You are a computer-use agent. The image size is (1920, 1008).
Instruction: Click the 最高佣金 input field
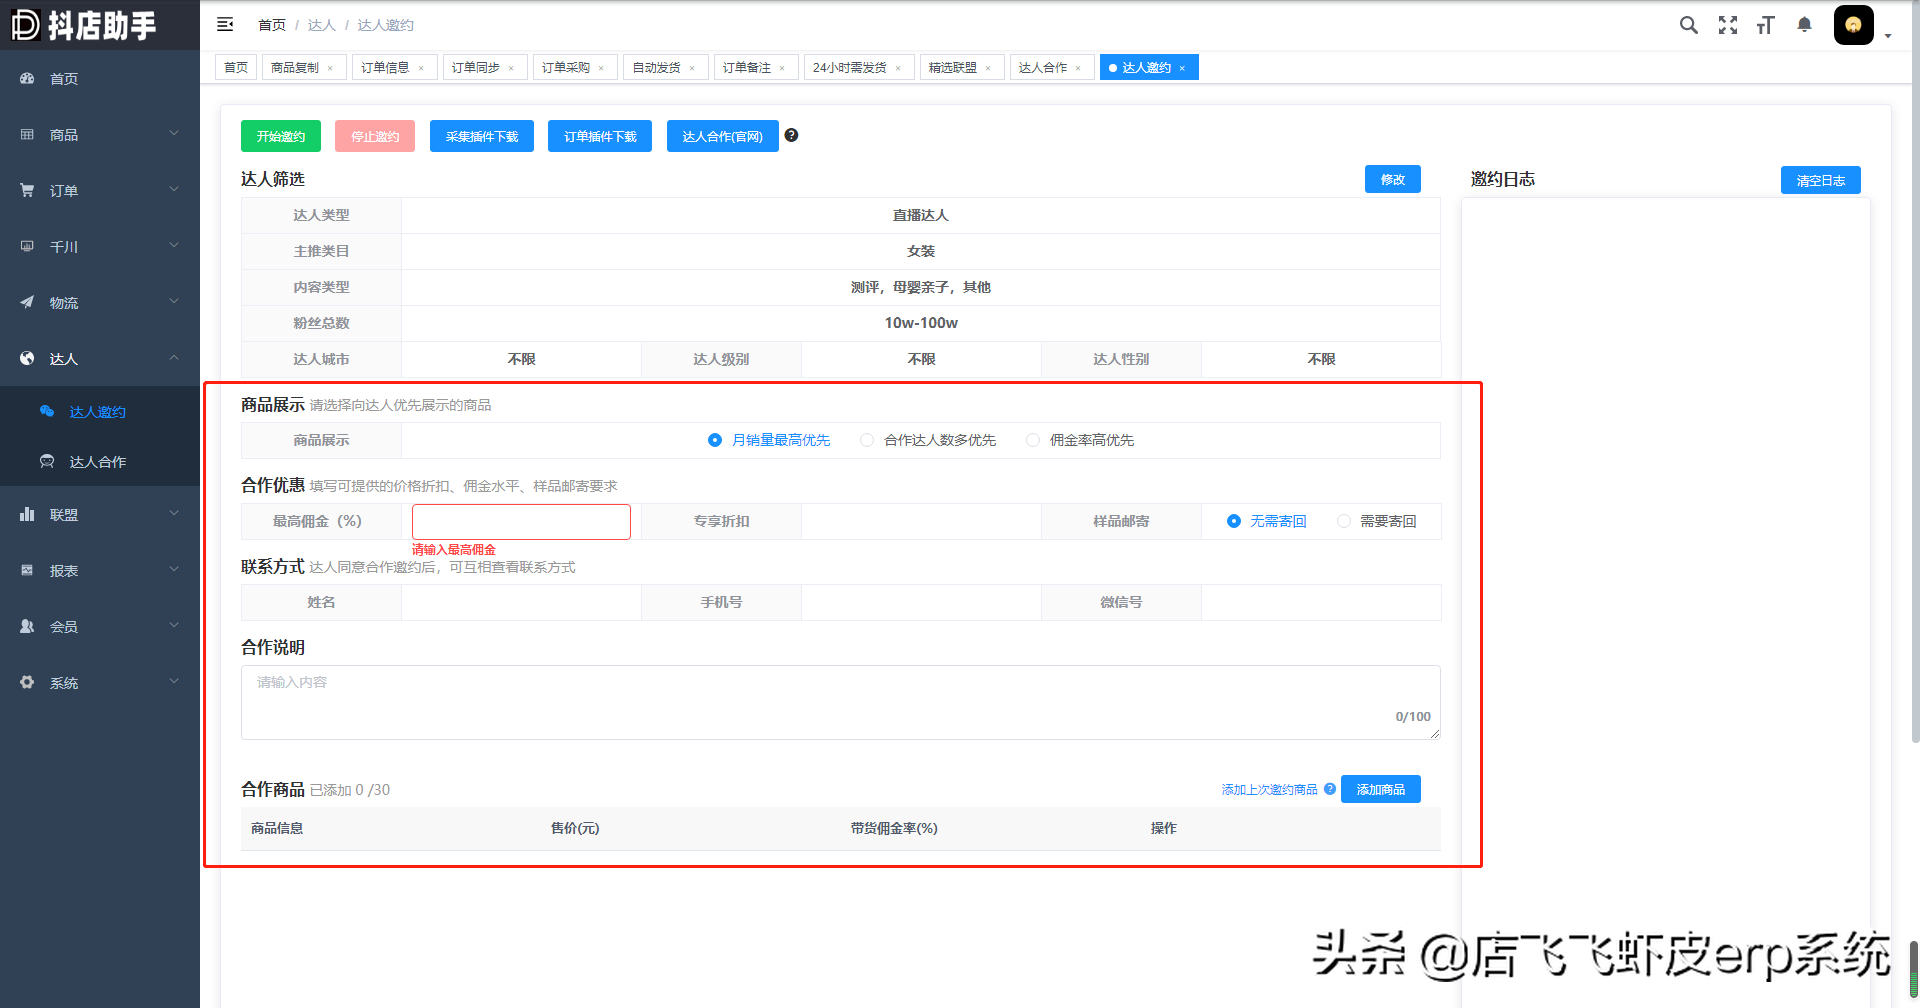521,522
